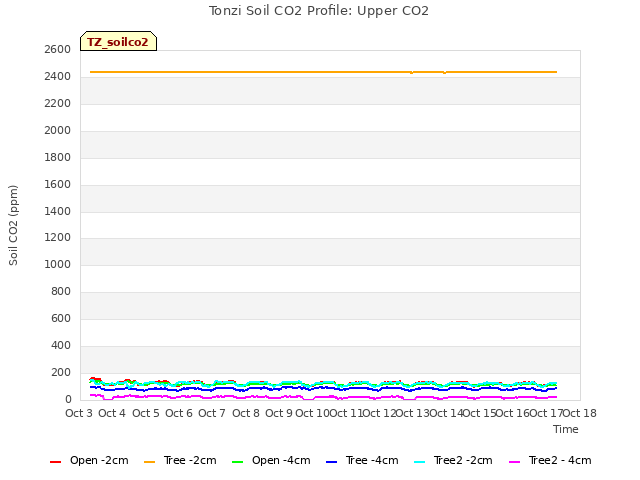The width and height of the screenshot is (640, 480).
Task: Click the 'Oct 17' x-axis date label
Action: click(547, 413)
